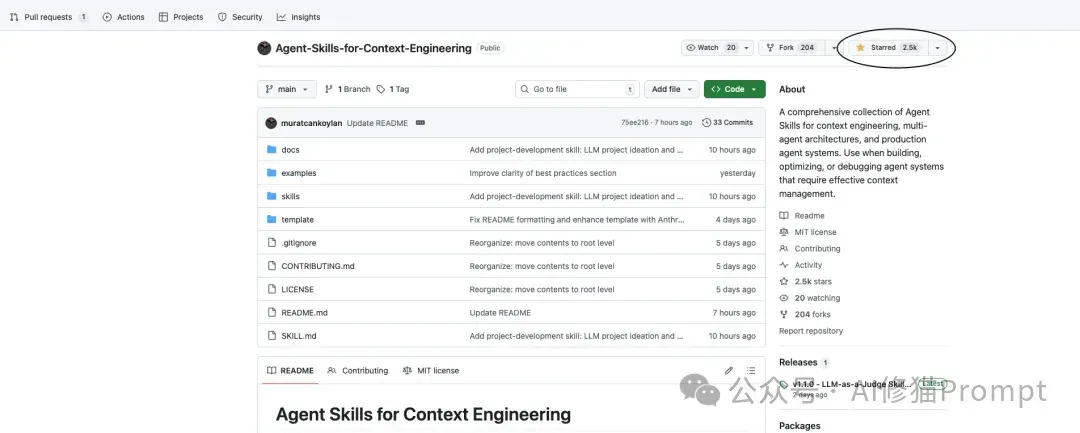
Task: Click the pencil icon to edit the README
Action: click(729, 370)
